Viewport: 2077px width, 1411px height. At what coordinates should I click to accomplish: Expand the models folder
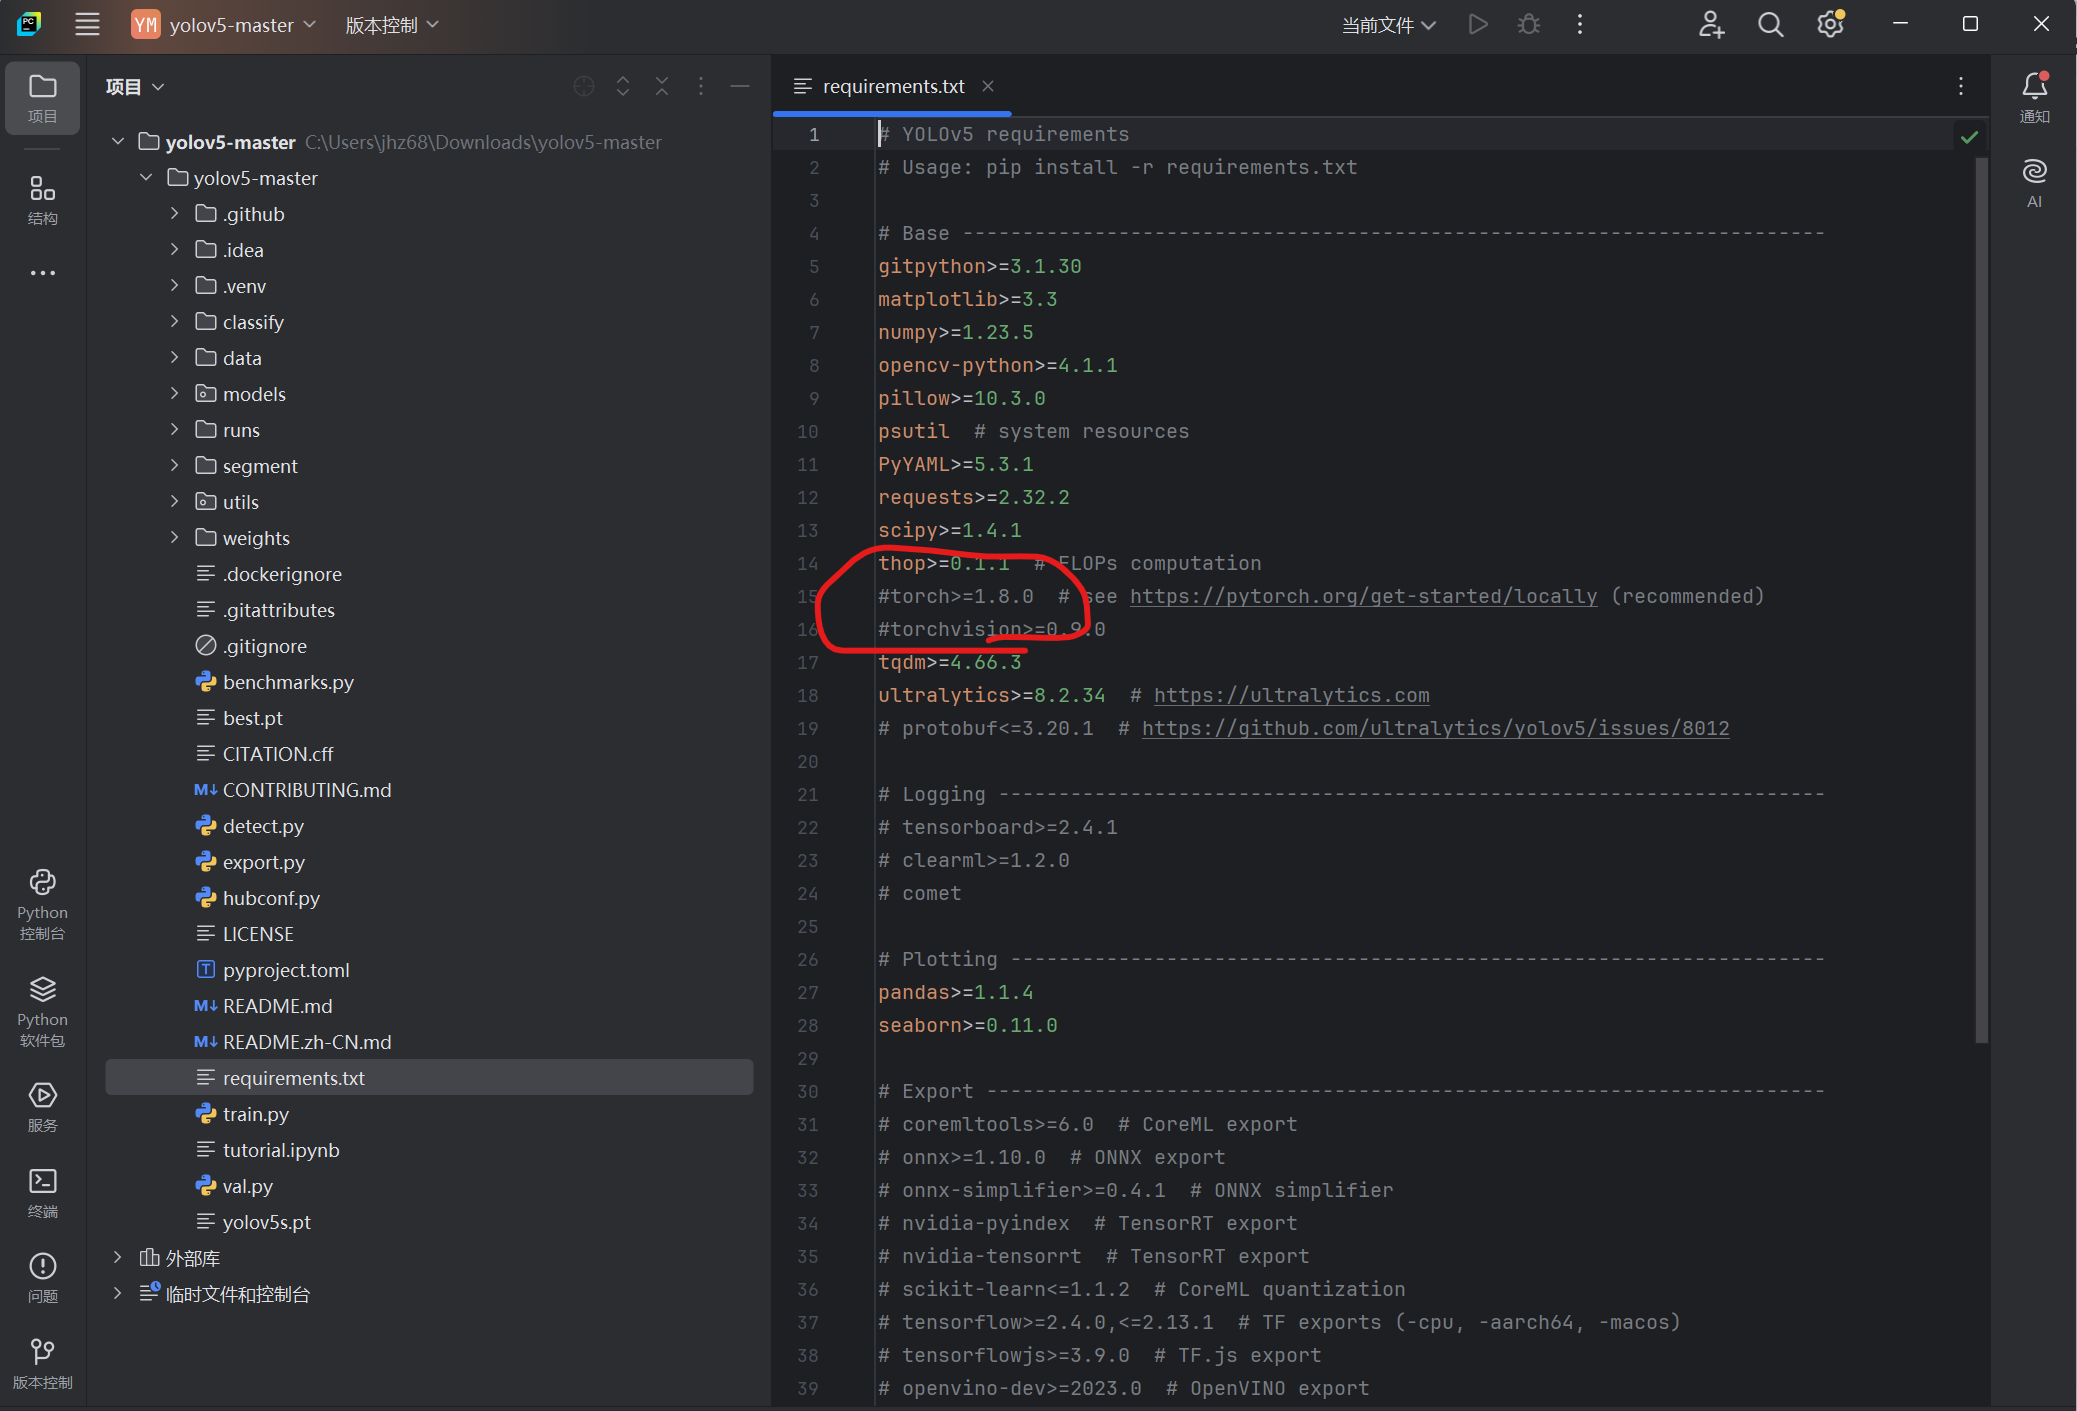[175, 394]
